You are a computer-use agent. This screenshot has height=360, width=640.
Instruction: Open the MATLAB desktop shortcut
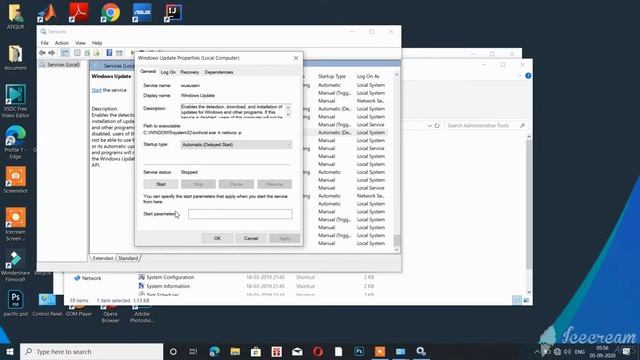click(x=47, y=13)
